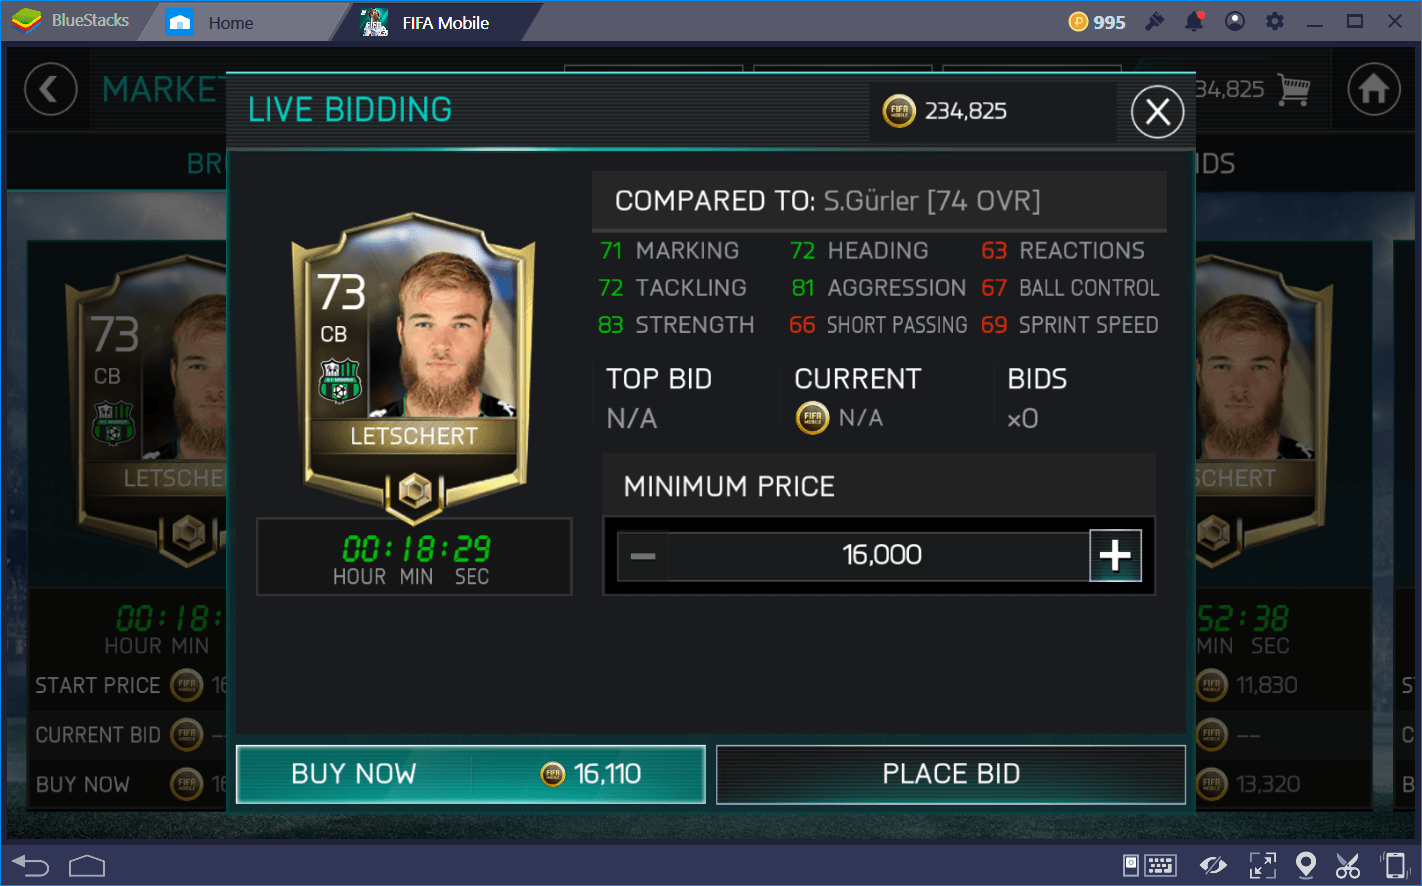Click the Place Bid button
Image resolution: width=1422 pixels, height=886 pixels.
951,774
